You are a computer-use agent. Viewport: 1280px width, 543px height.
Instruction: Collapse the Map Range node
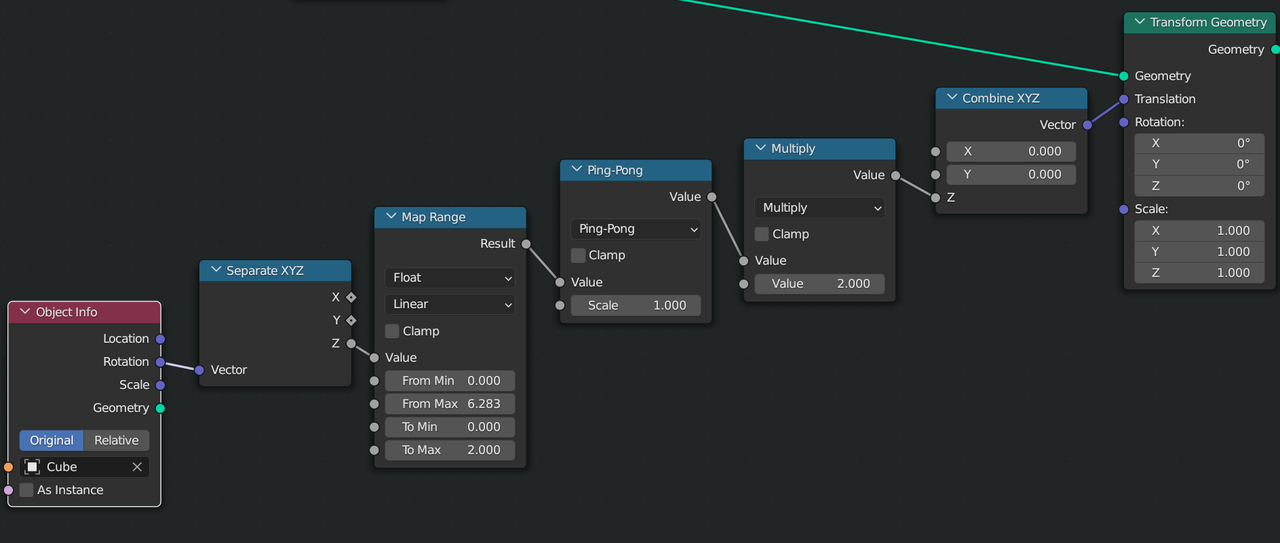tap(390, 217)
